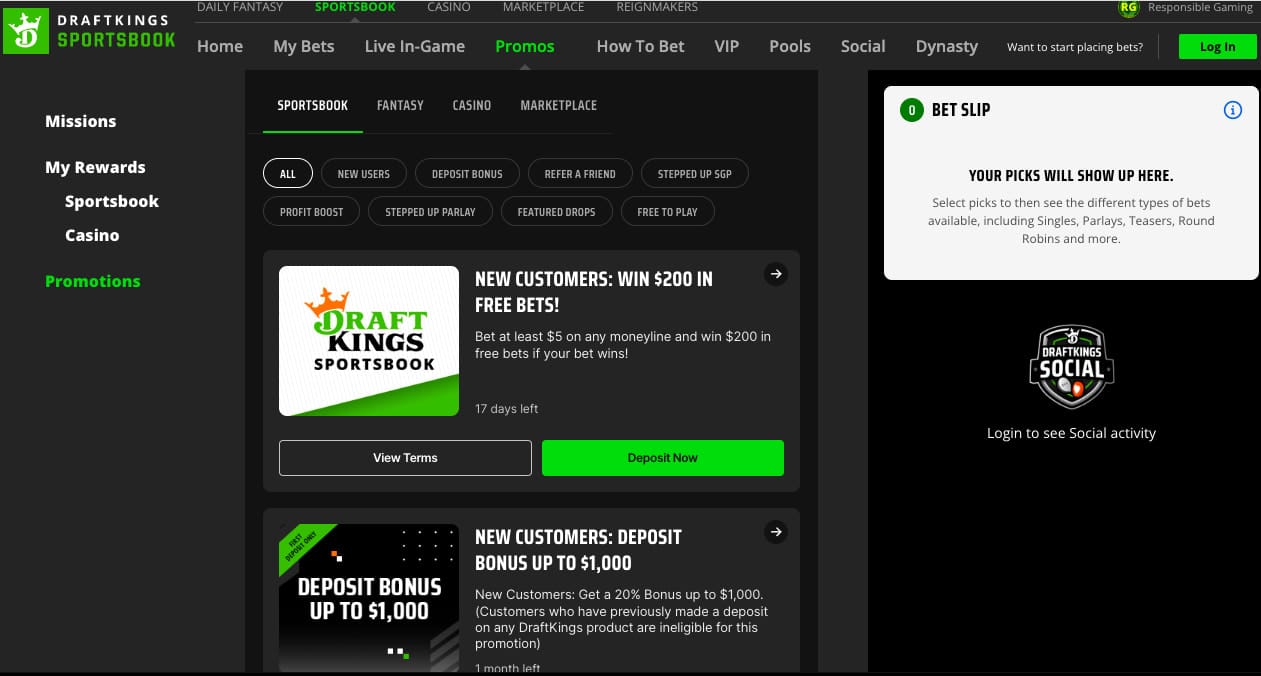Open the Daily Fantasy product tab
Image resolution: width=1261 pixels, height=676 pixels.
pos(240,7)
